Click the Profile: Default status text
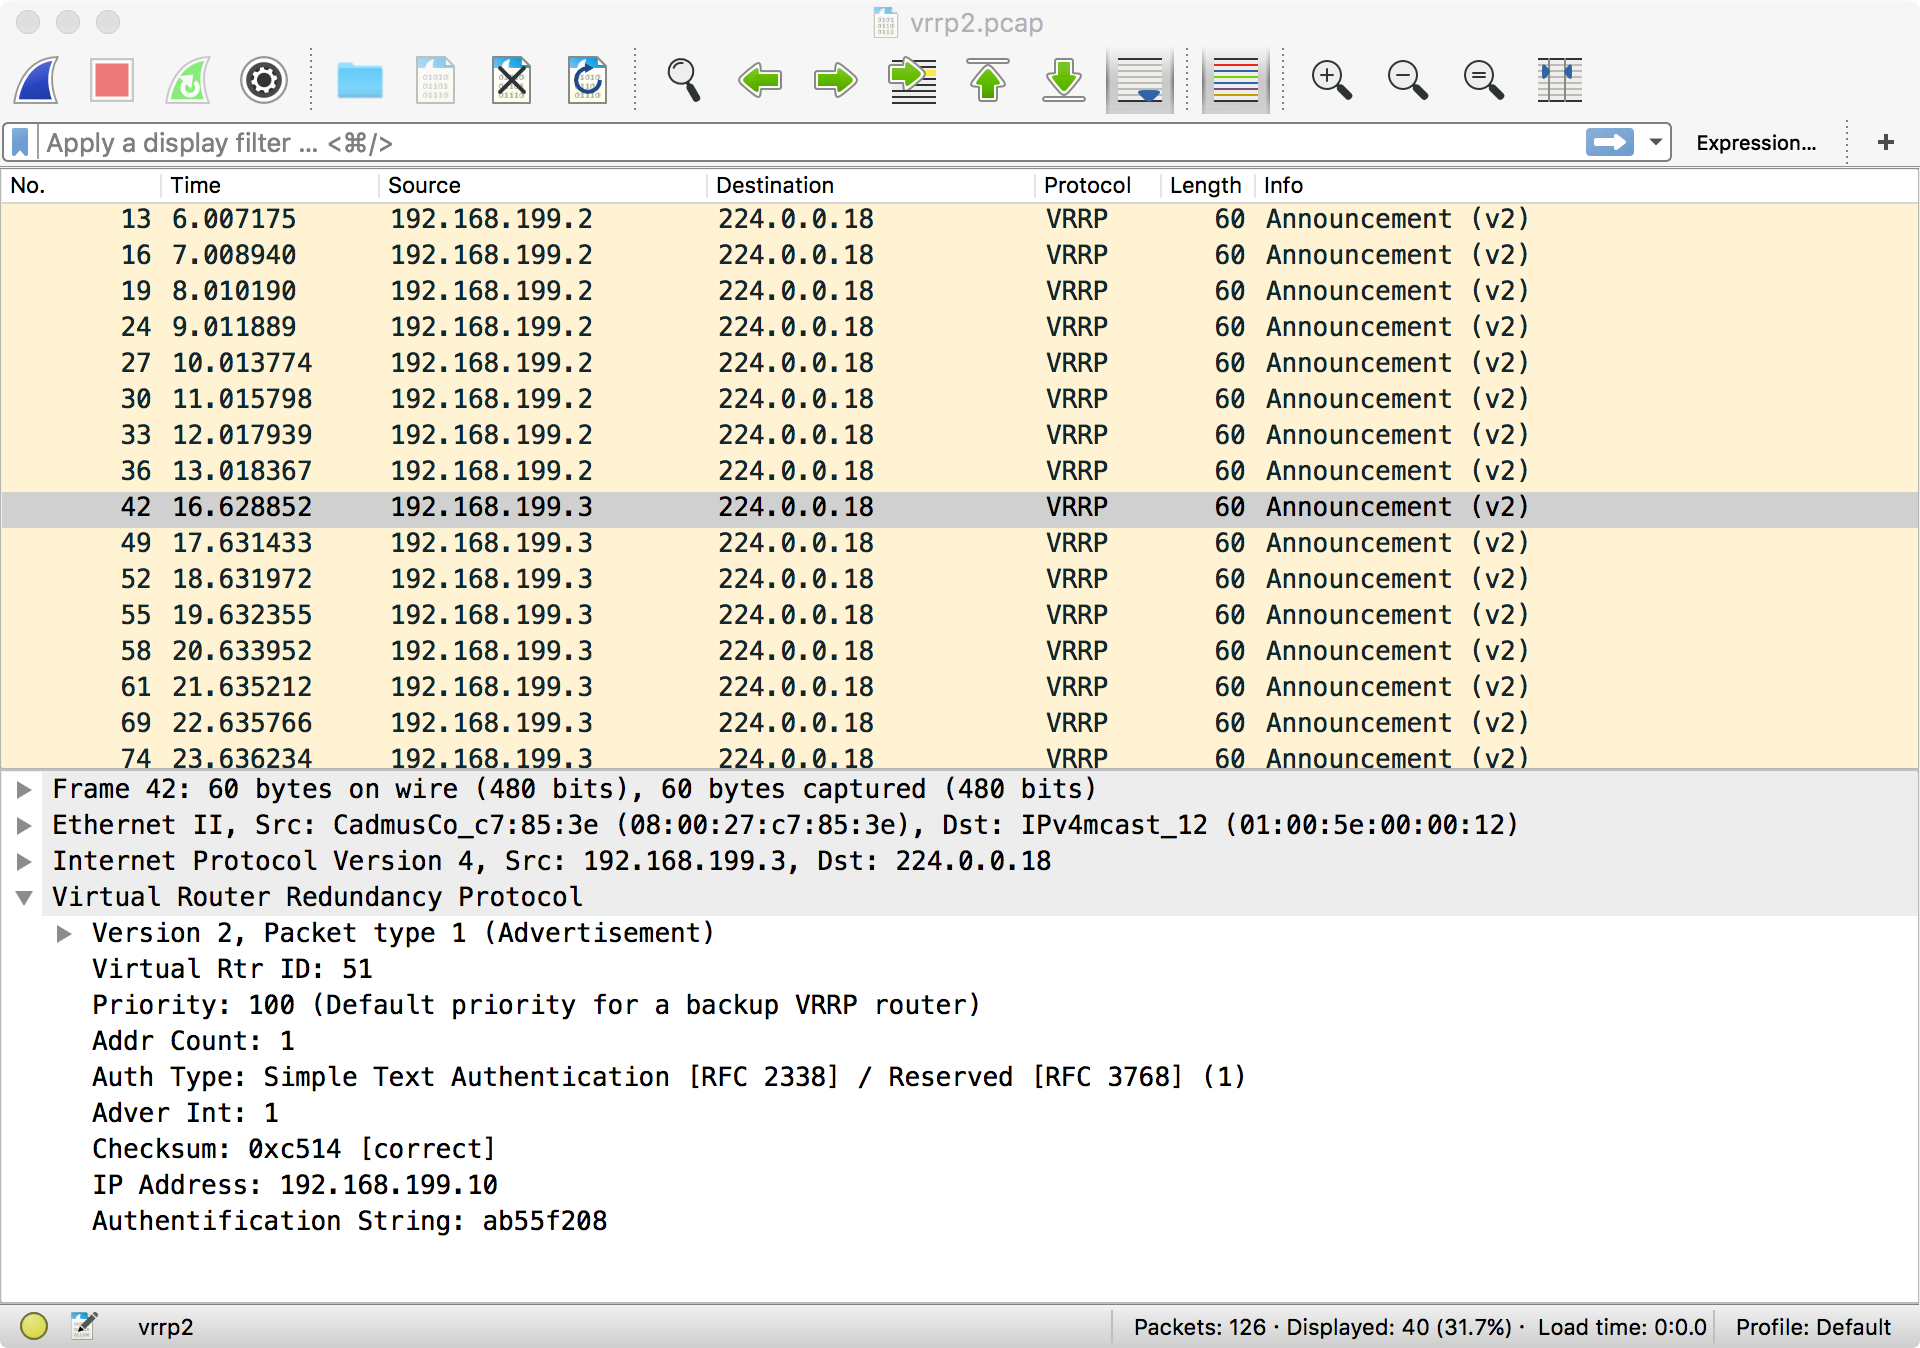 (x=1813, y=1327)
